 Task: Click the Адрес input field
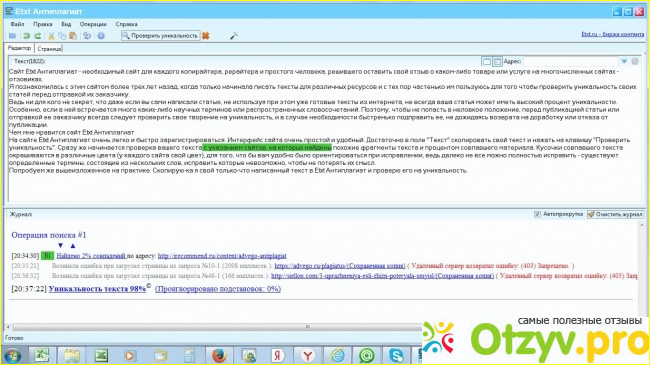click(x=570, y=61)
